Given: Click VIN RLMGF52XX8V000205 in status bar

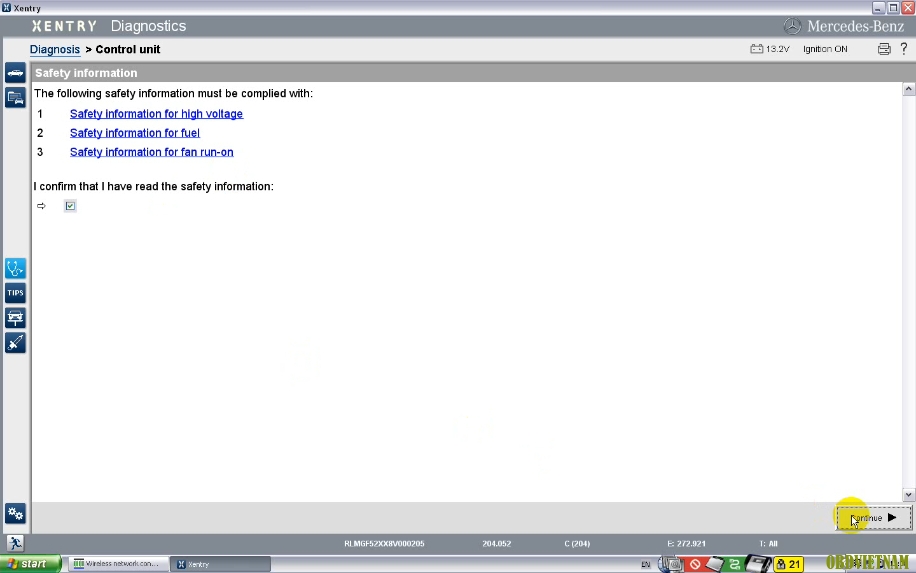Looking at the screenshot, I should 384,544.
